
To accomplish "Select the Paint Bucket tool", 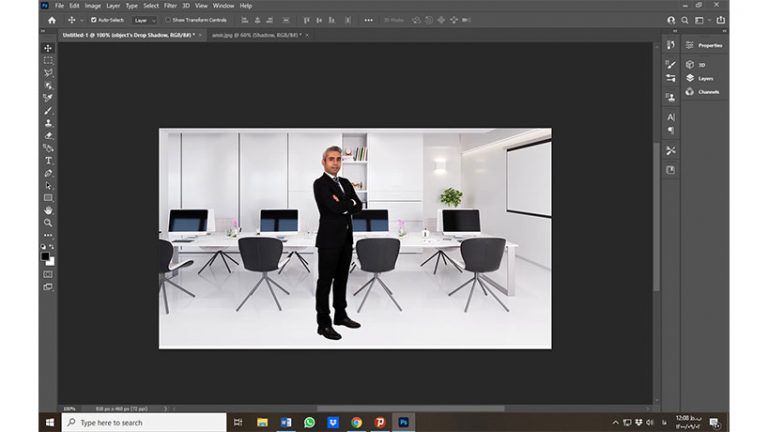I will 48,148.
